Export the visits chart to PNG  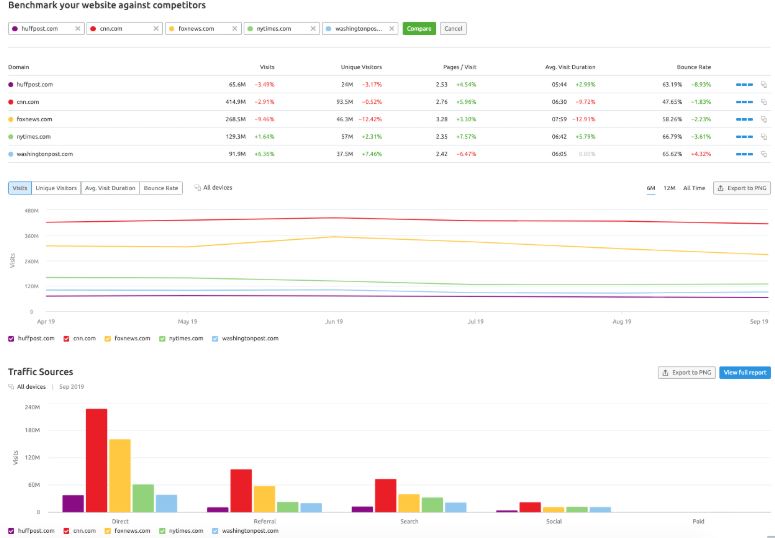click(x=741, y=188)
